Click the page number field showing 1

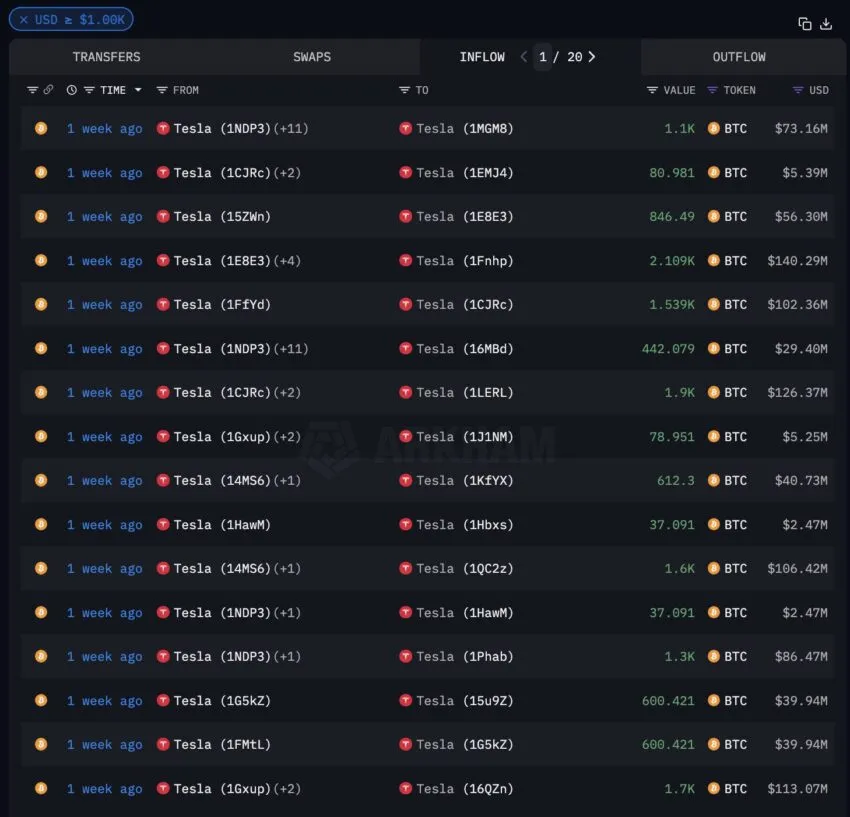[543, 57]
